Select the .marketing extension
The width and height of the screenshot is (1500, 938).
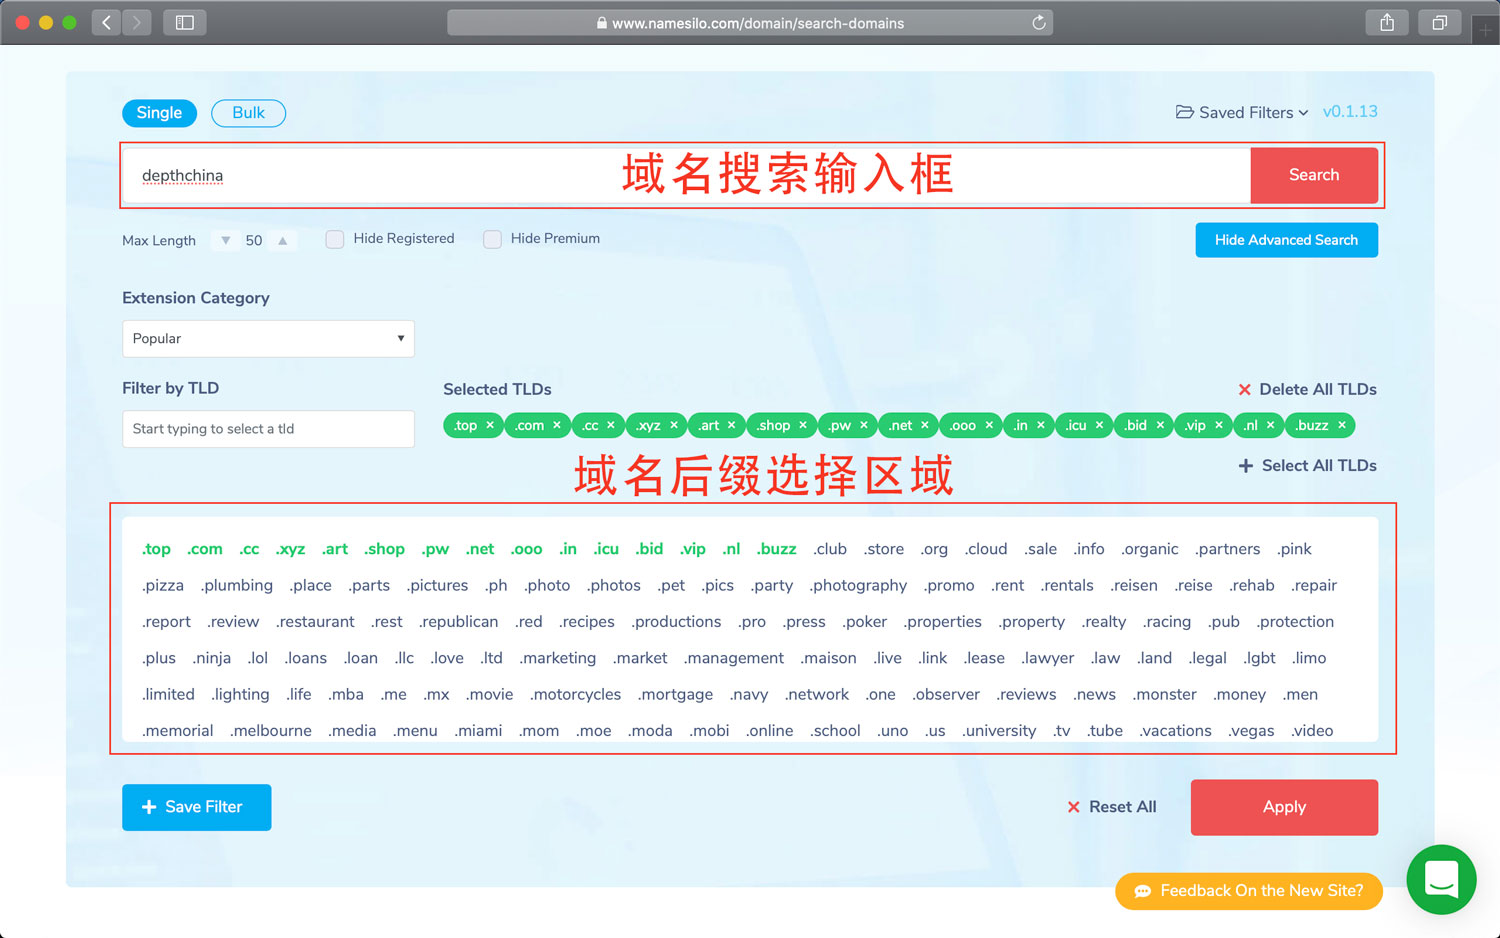[557, 658]
